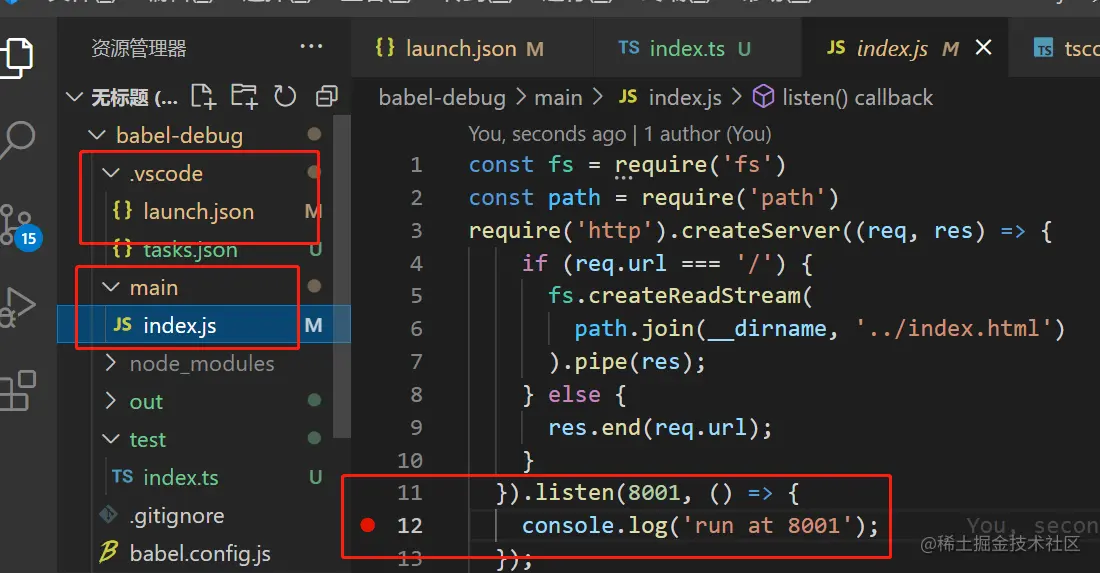Switch to index.ts editor tab
This screenshot has width=1100, height=573.
coord(696,48)
